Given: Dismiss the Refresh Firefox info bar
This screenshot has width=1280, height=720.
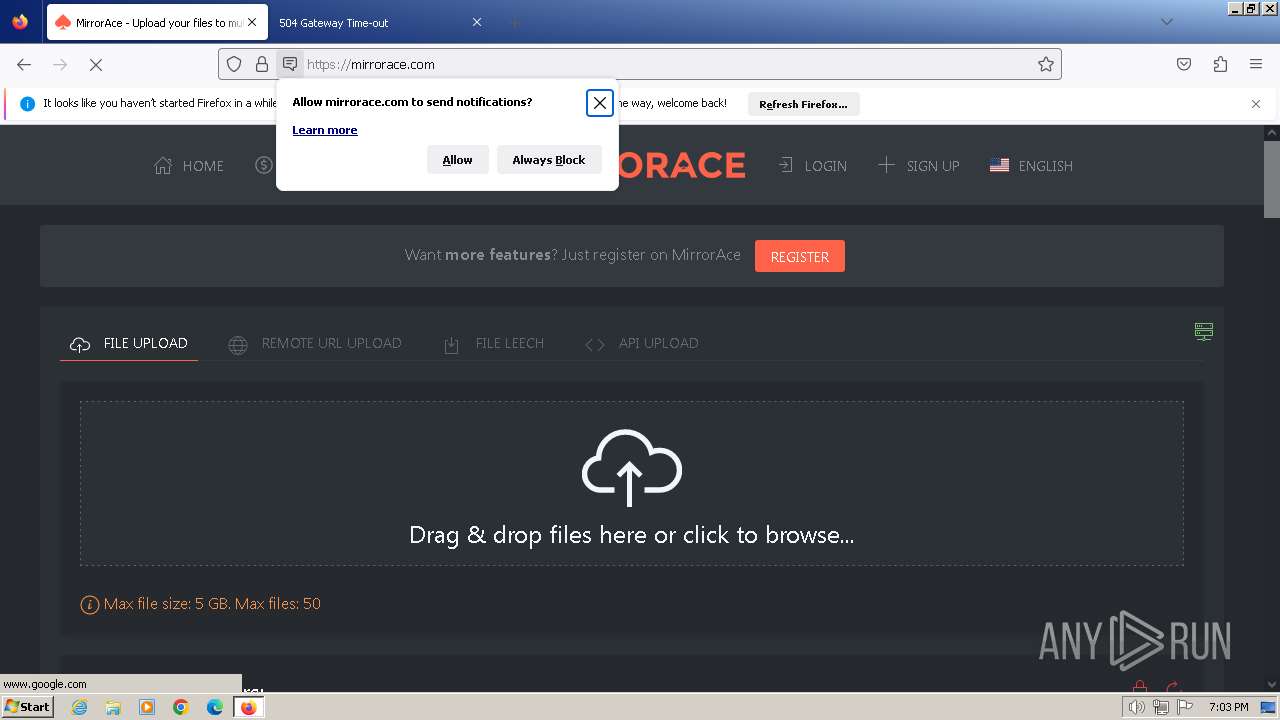Looking at the screenshot, I should click(1256, 104).
